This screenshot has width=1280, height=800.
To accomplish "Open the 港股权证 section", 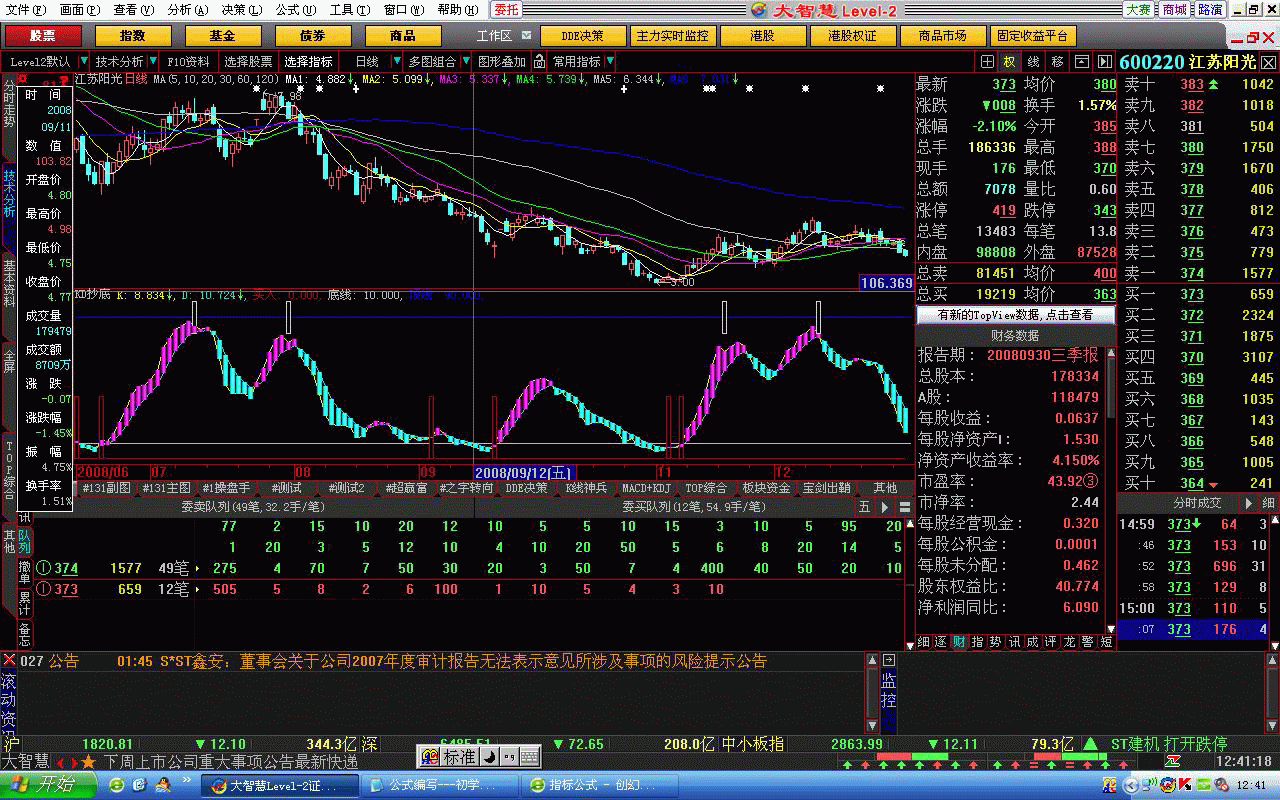I will 852,36.
